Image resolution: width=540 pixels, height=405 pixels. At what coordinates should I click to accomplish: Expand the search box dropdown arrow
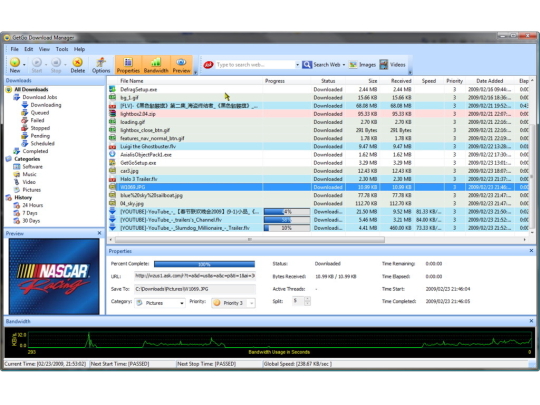(x=297, y=65)
